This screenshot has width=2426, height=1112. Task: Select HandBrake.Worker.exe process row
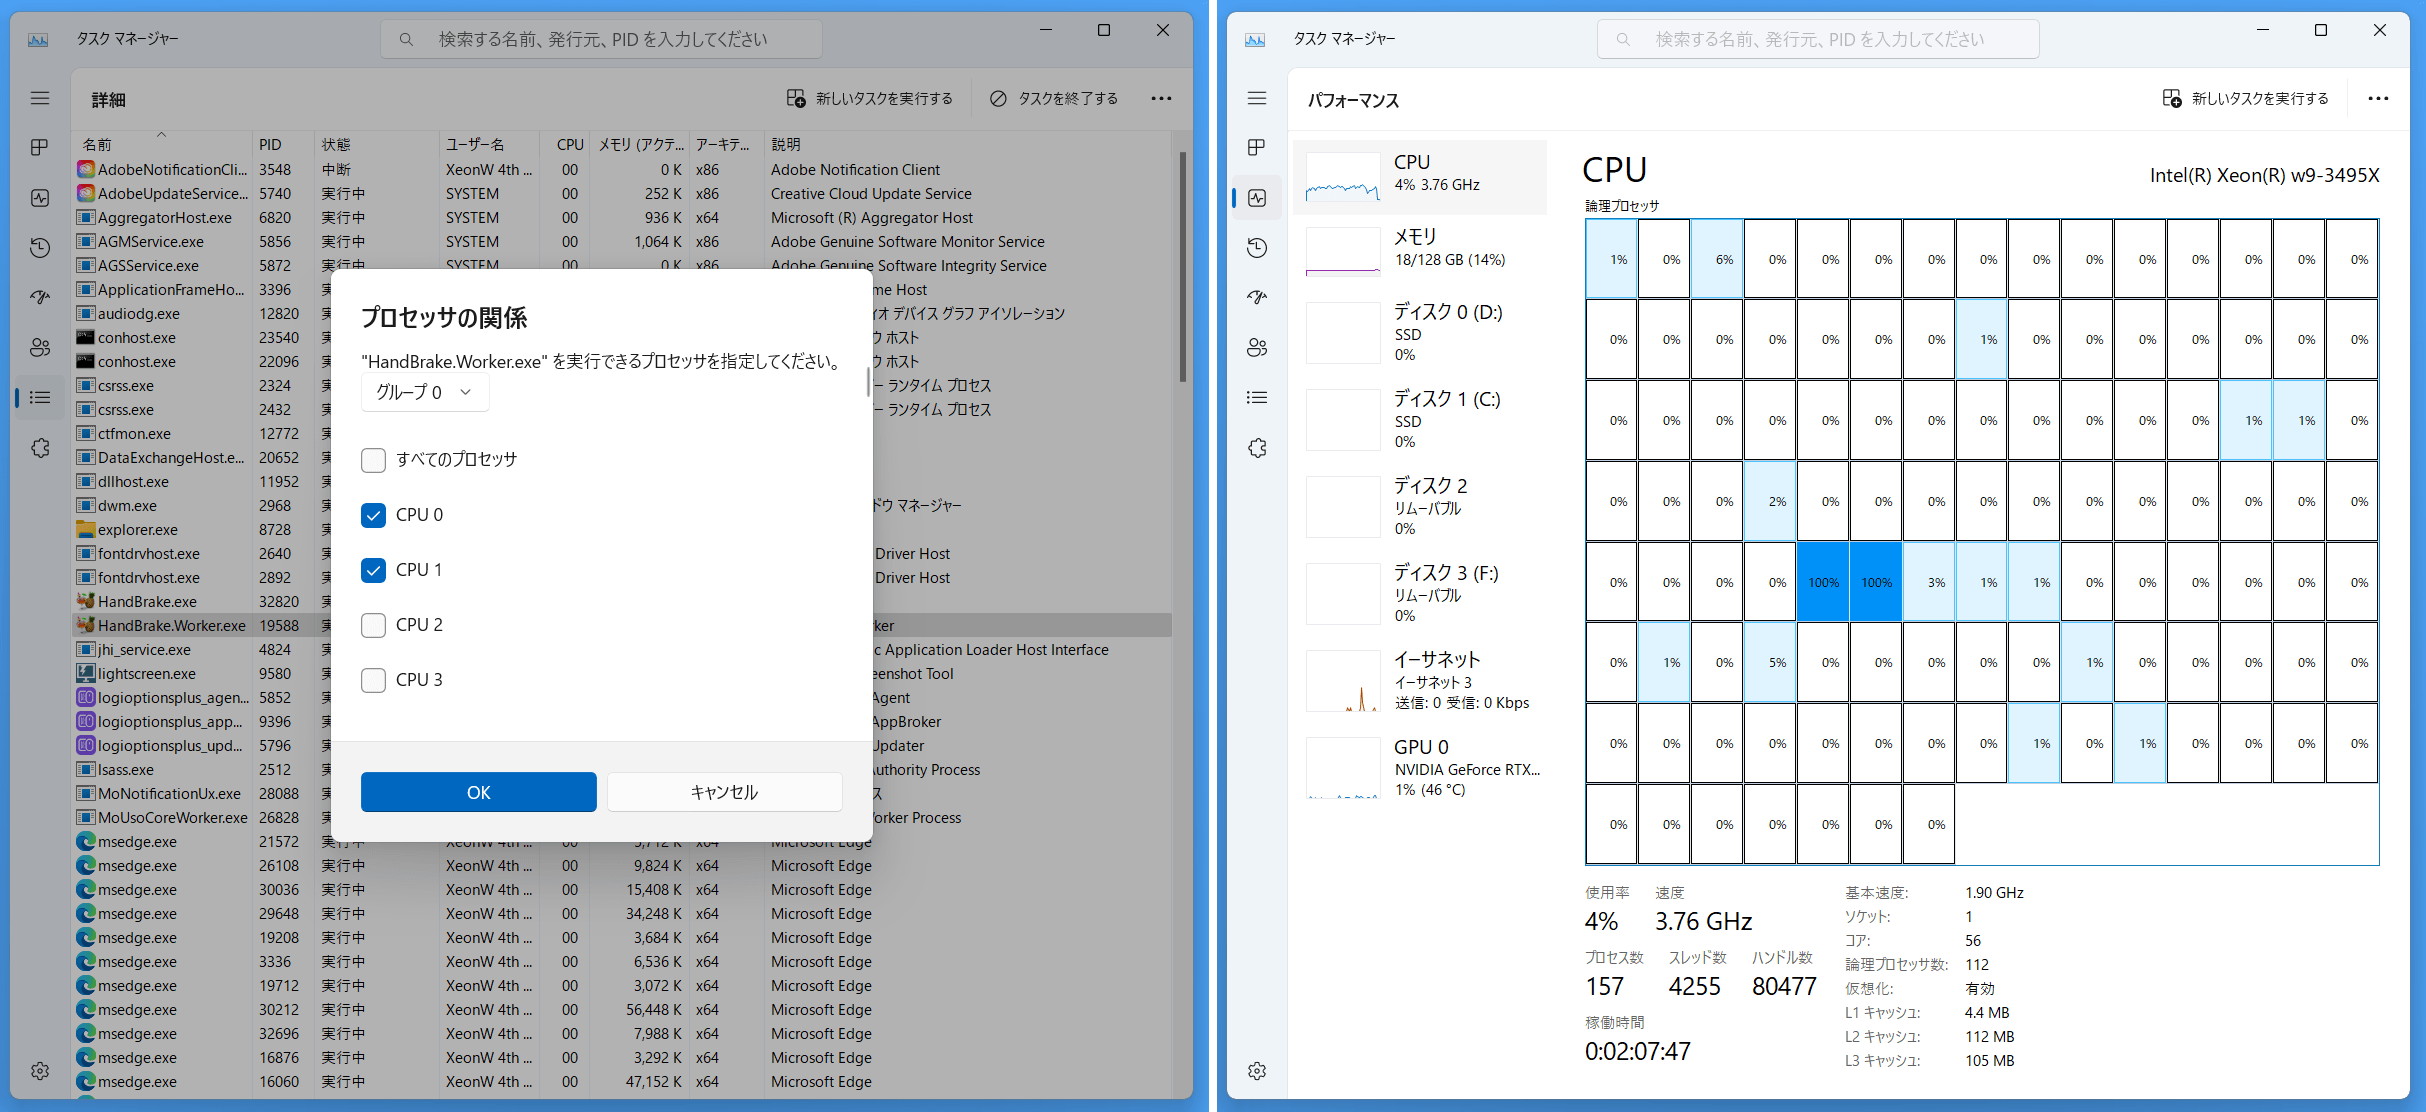pos(621,625)
